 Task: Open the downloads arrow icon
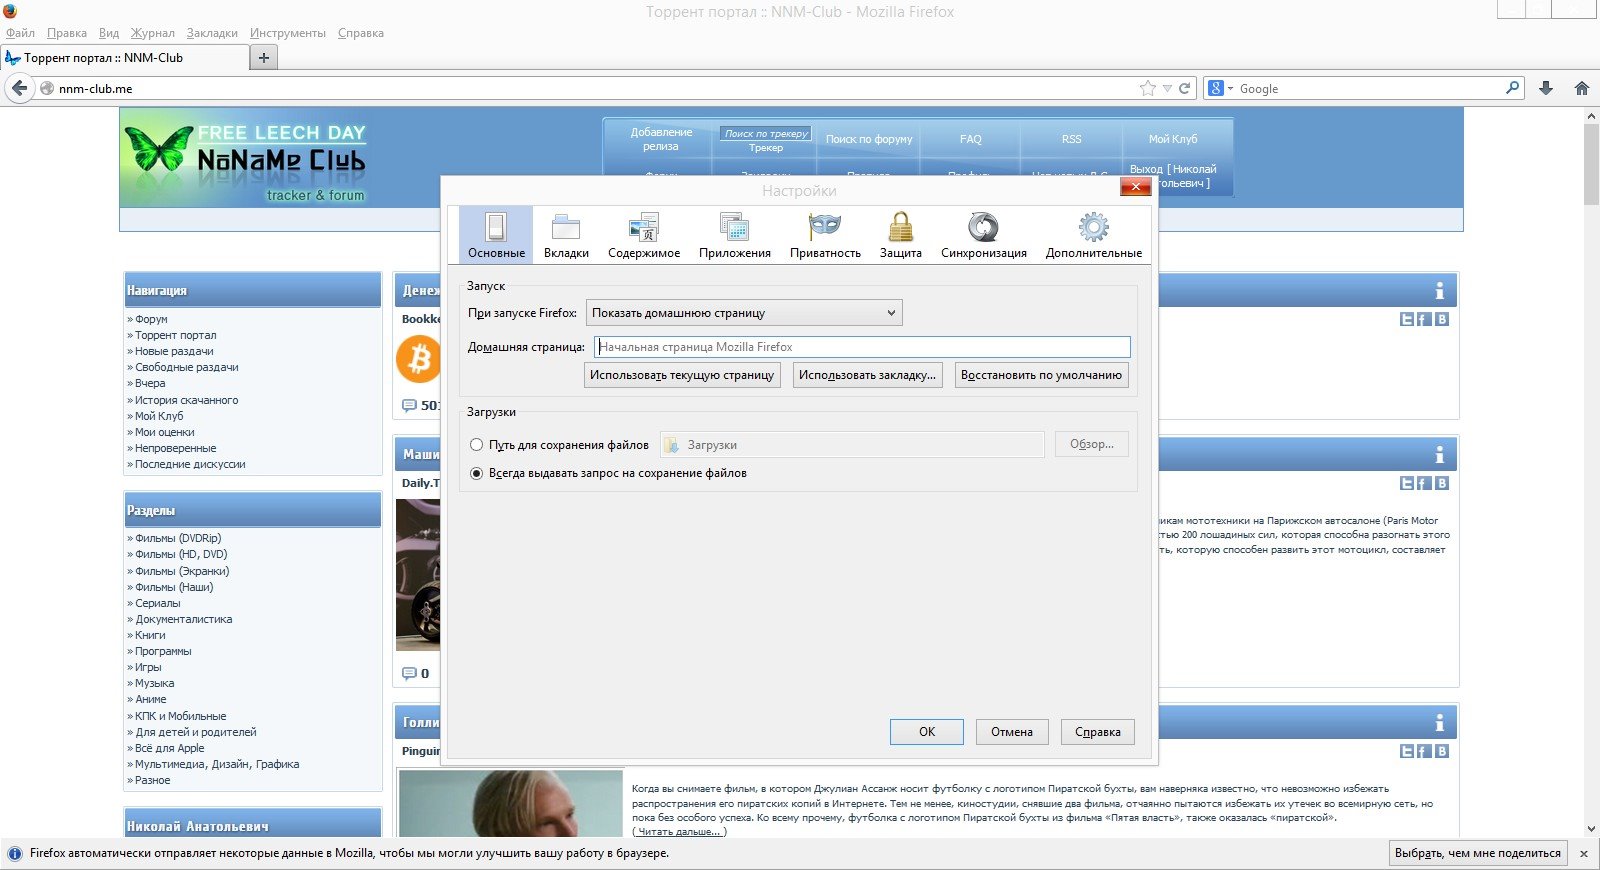(x=1546, y=88)
